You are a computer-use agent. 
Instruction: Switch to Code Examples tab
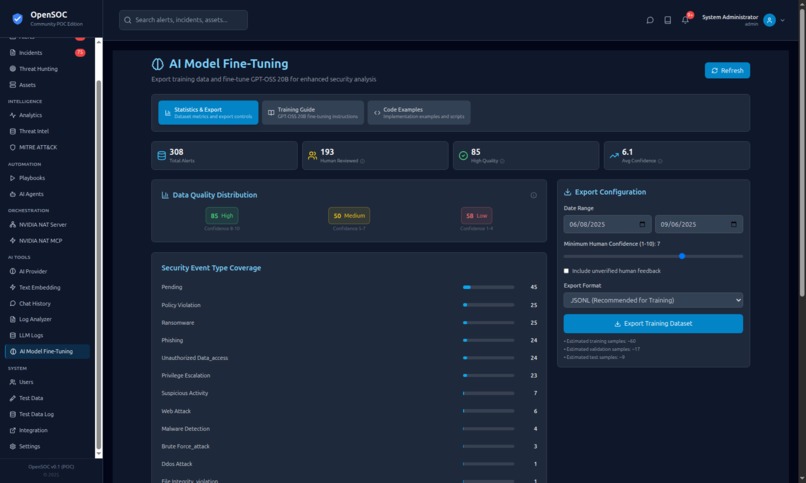coord(418,113)
